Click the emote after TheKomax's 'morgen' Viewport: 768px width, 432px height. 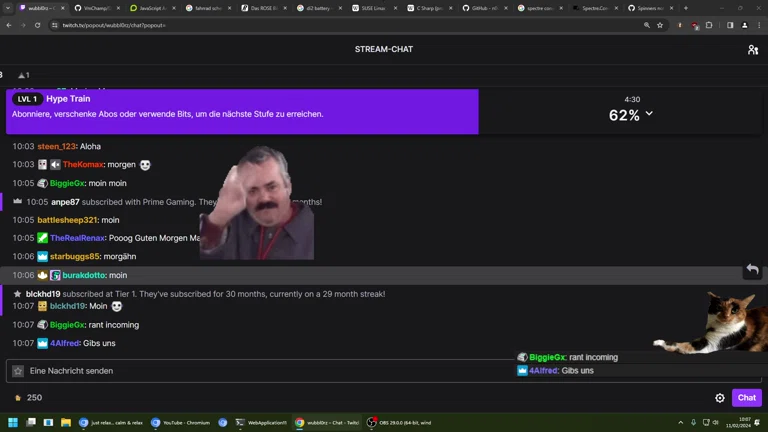(145, 165)
